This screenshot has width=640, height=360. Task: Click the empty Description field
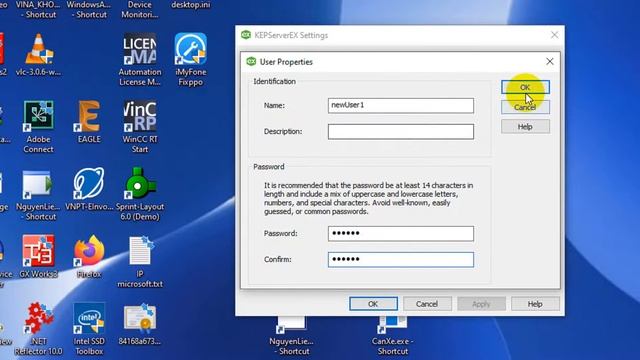(401, 131)
